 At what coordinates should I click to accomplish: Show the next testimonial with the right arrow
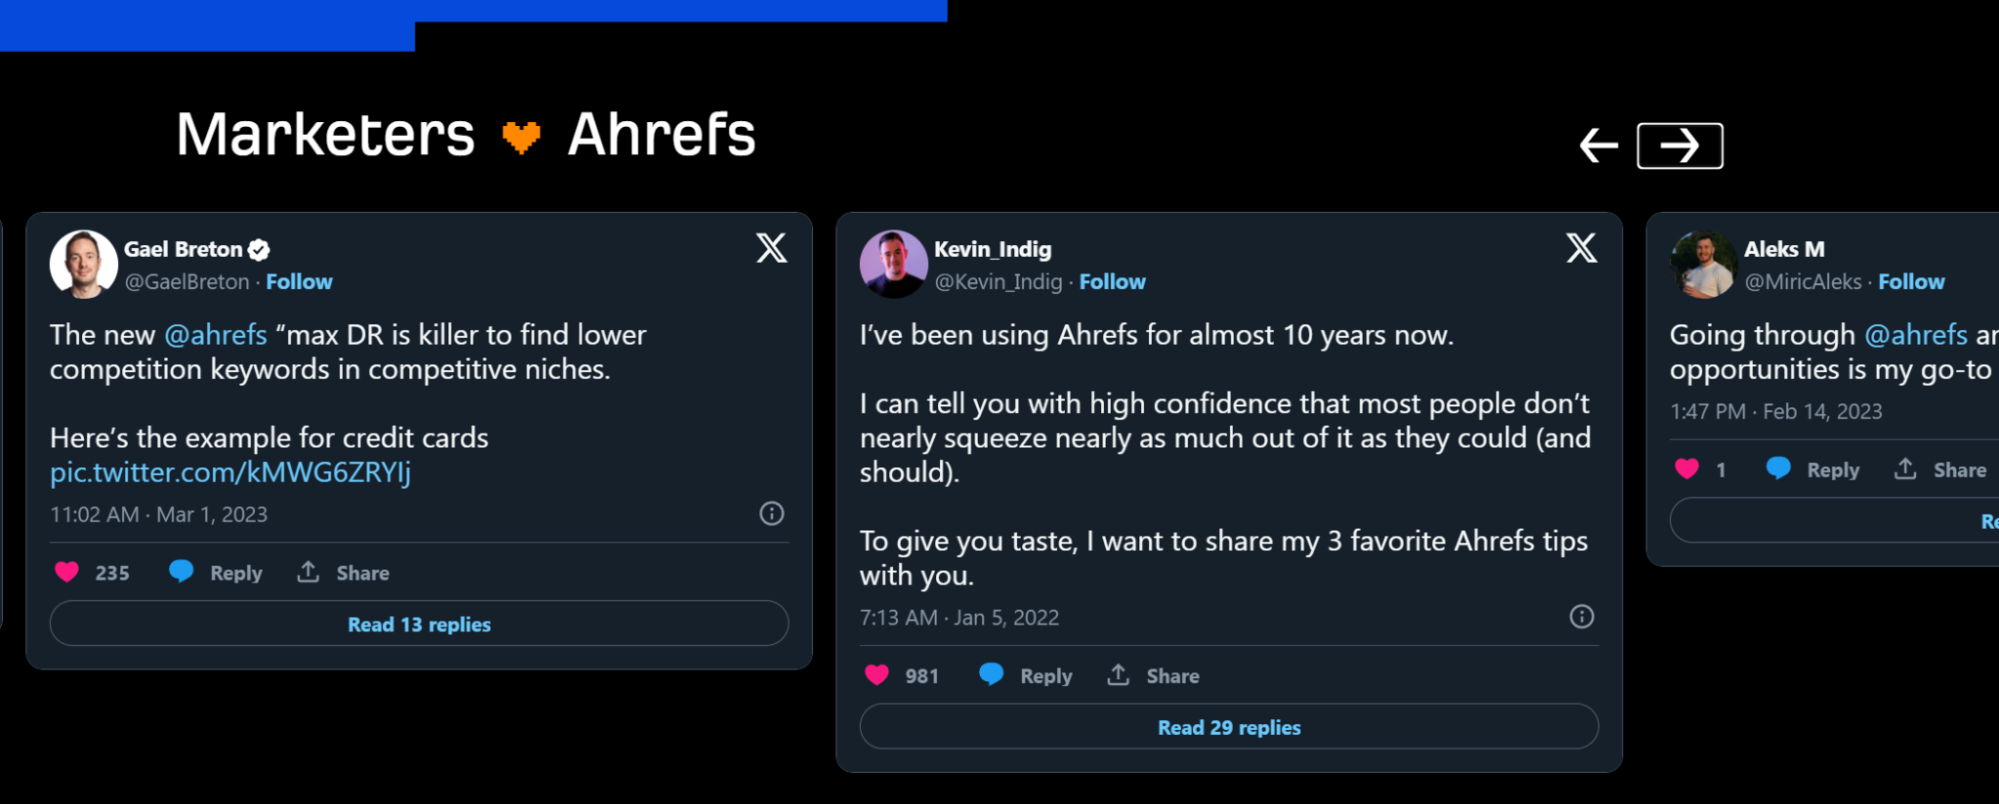(x=1679, y=146)
